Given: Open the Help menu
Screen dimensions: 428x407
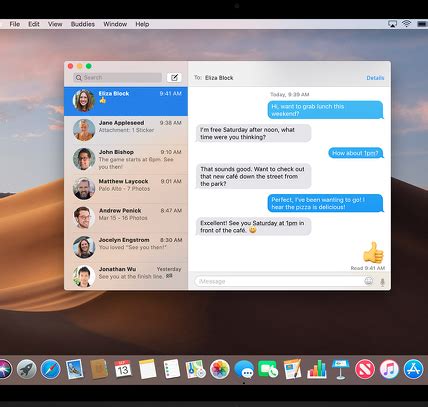Looking at the screenshot, I should coord(142,24).
